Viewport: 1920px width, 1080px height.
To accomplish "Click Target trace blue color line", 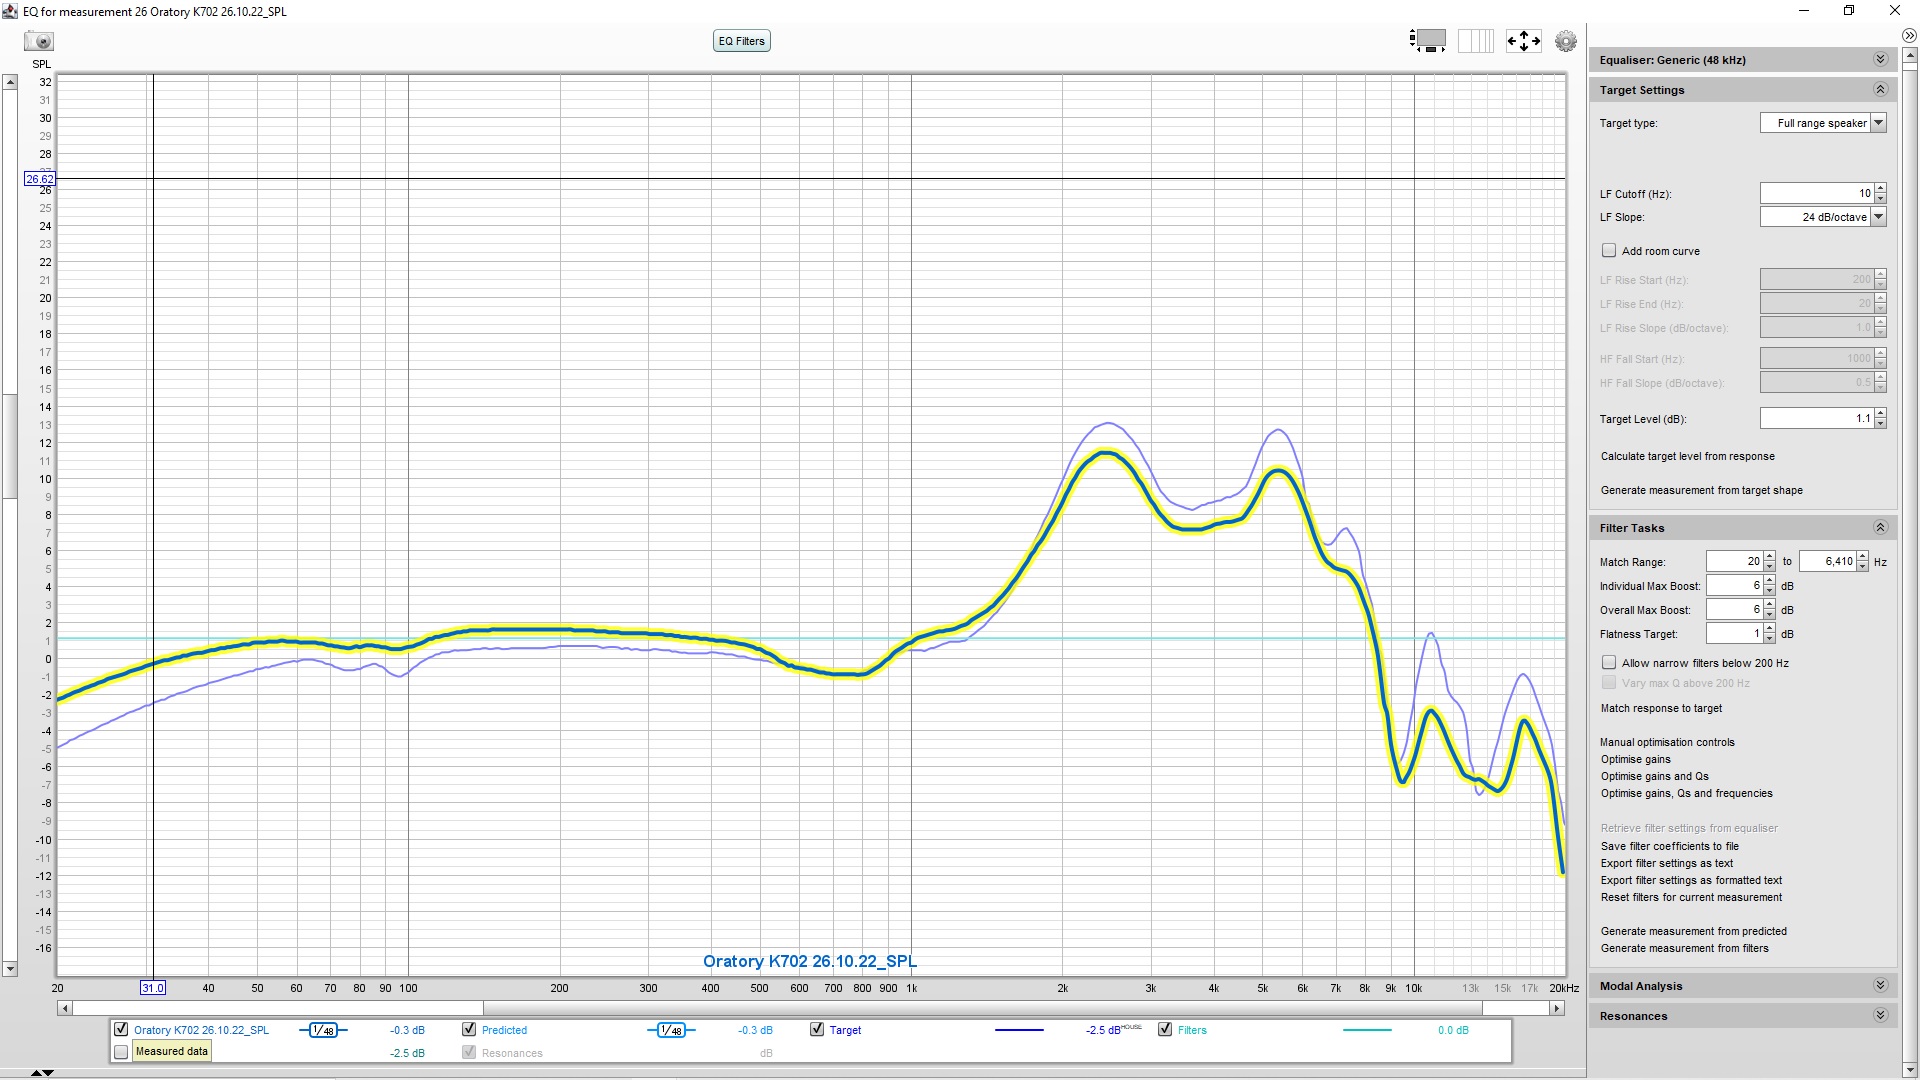I will [1019, 1030].
